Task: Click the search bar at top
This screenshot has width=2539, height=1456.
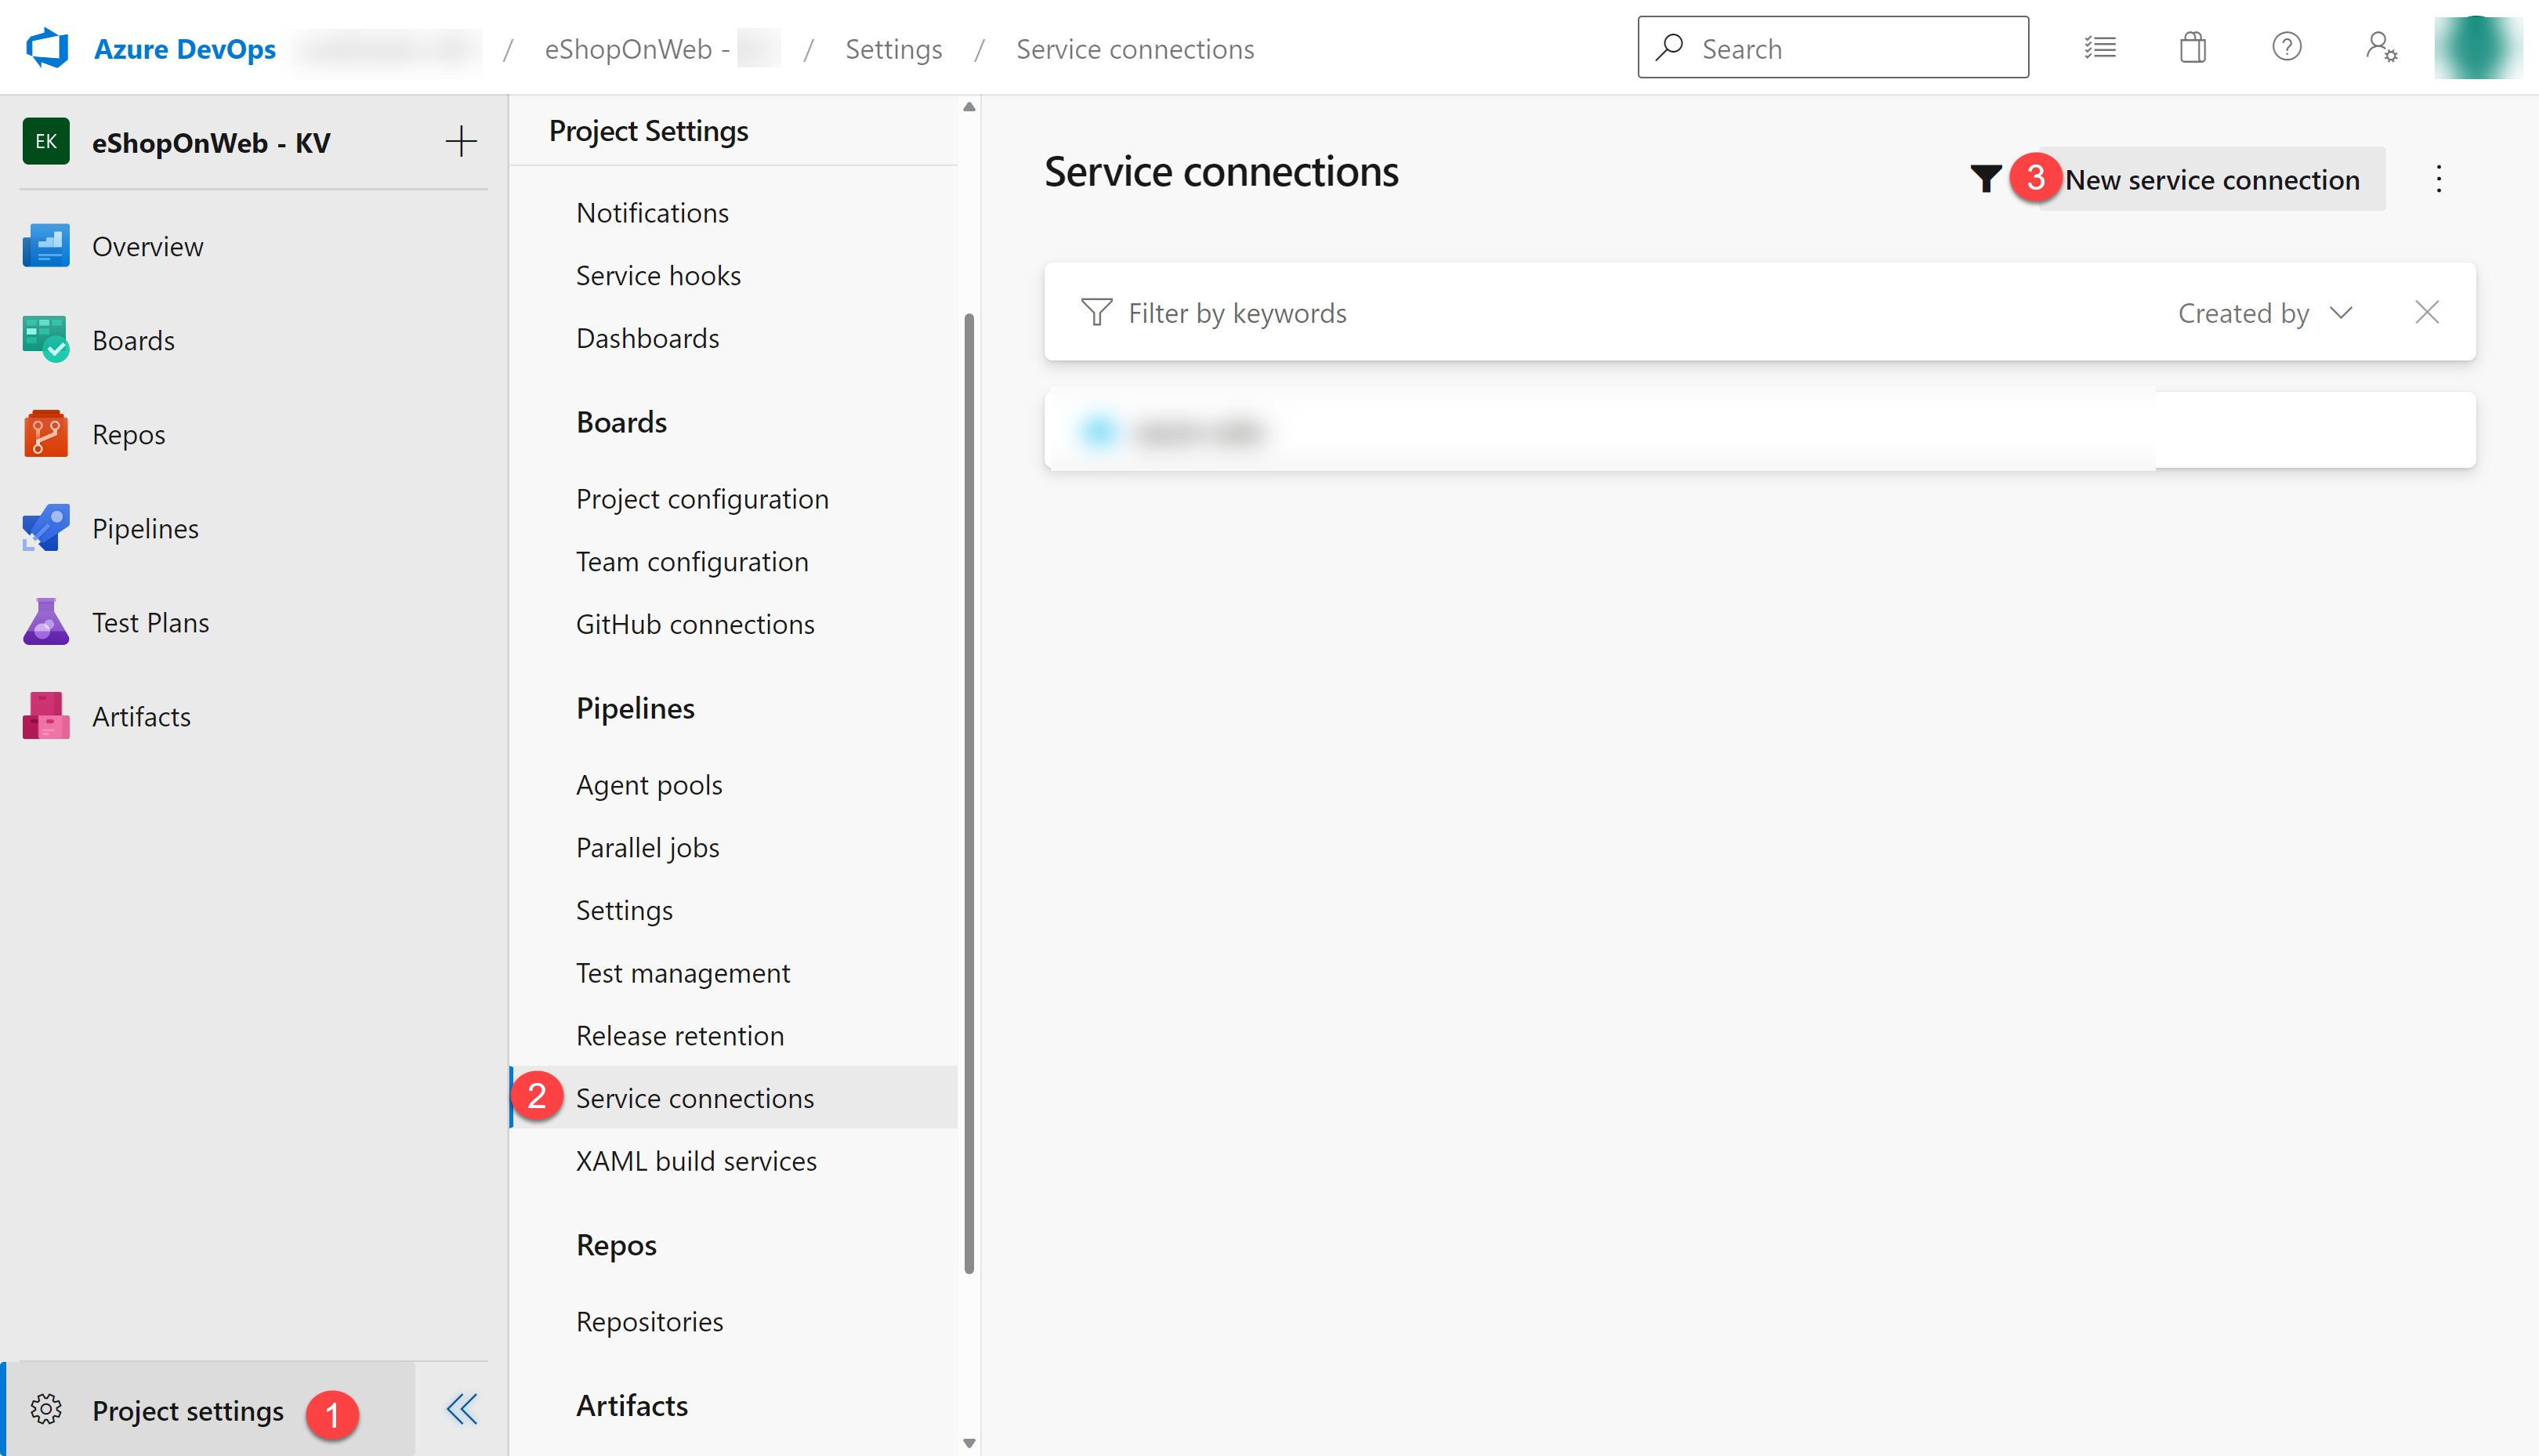Action: coord(1831,47)
